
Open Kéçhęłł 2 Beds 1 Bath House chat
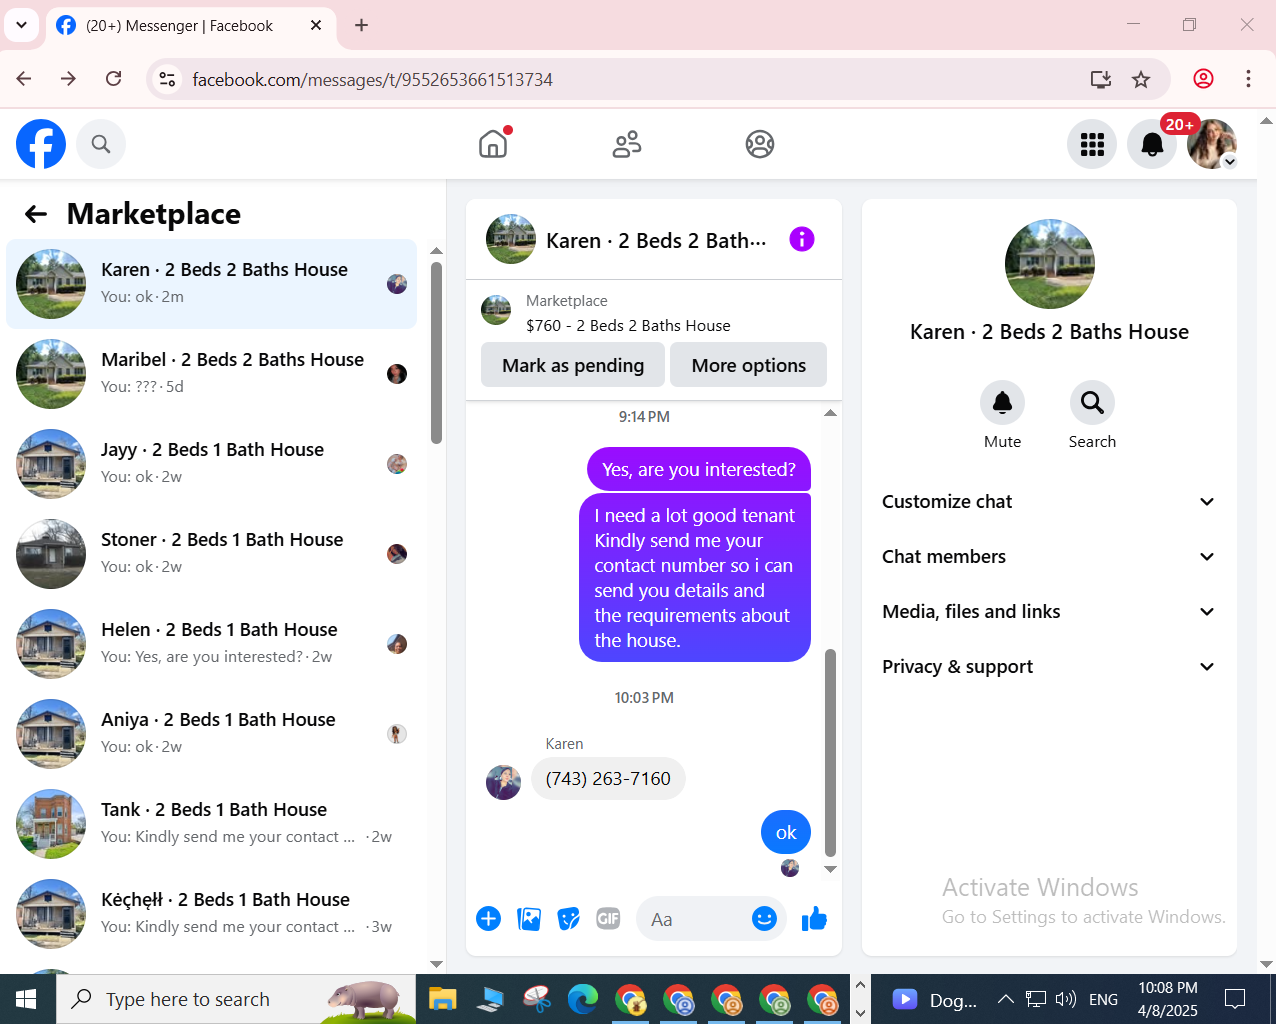pos(212,914)
